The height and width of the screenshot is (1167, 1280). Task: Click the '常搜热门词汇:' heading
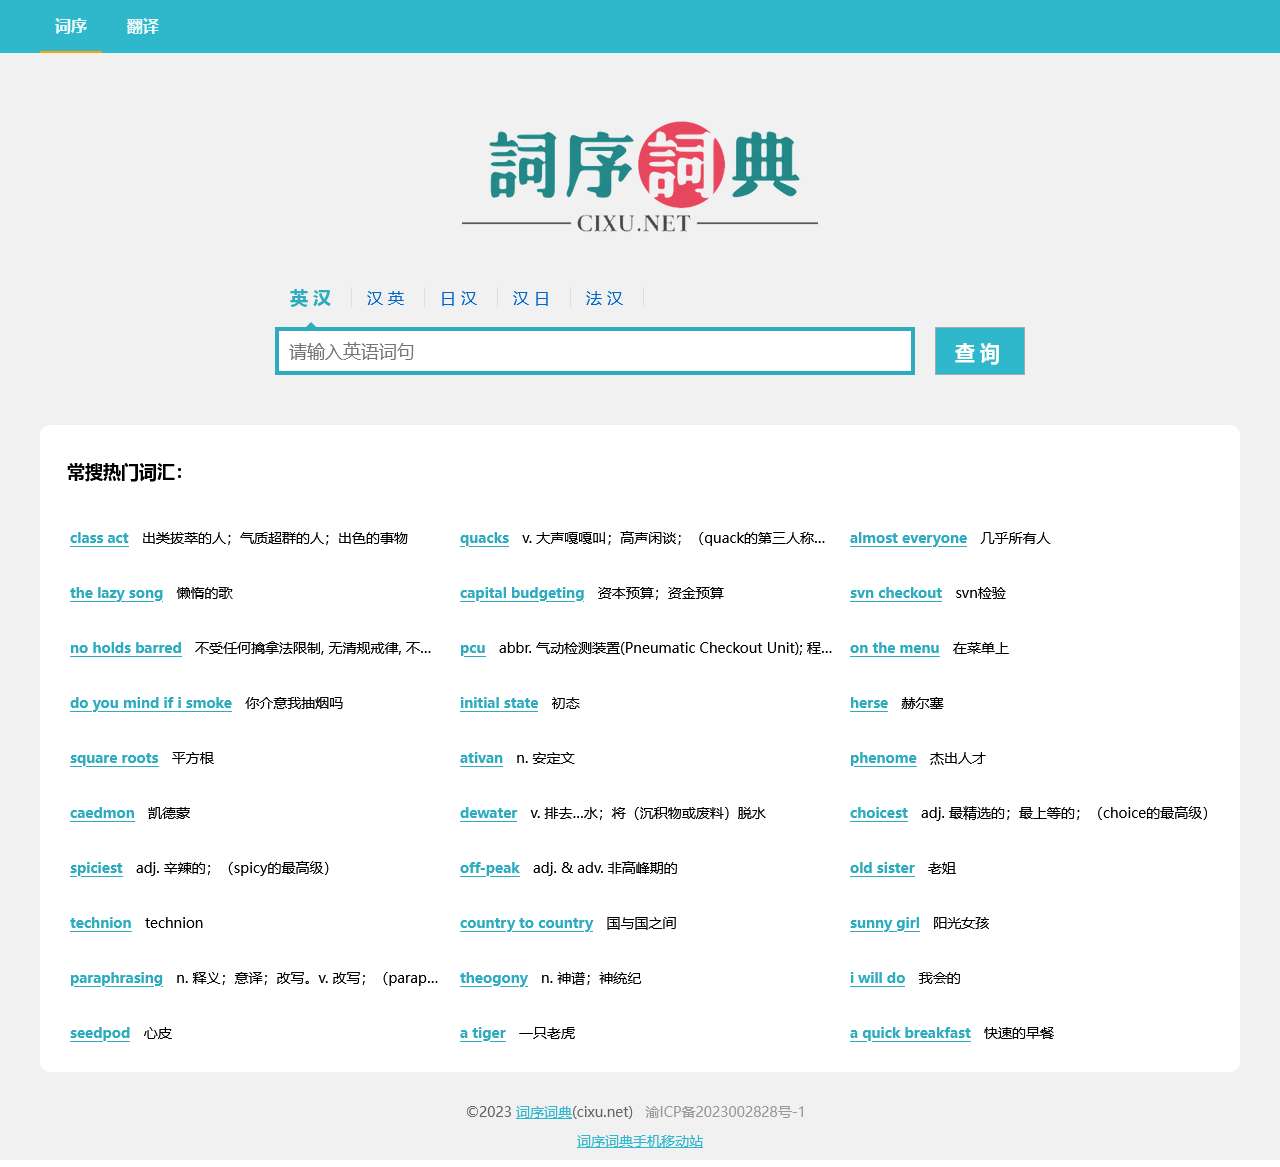pos(125,472)
